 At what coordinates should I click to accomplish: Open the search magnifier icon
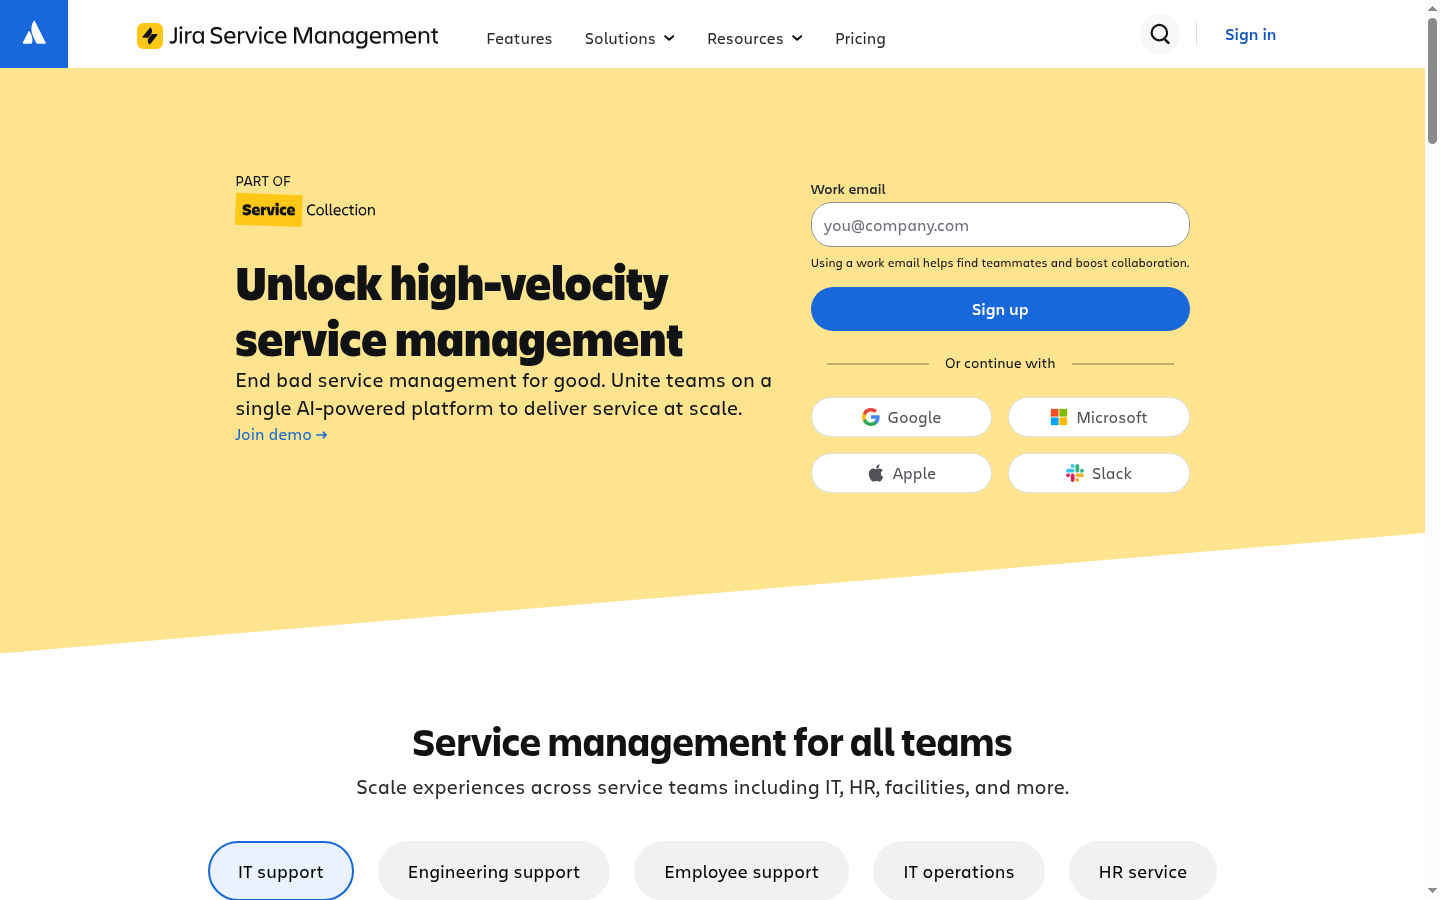pyautogui.click(x=1160, y=34)
